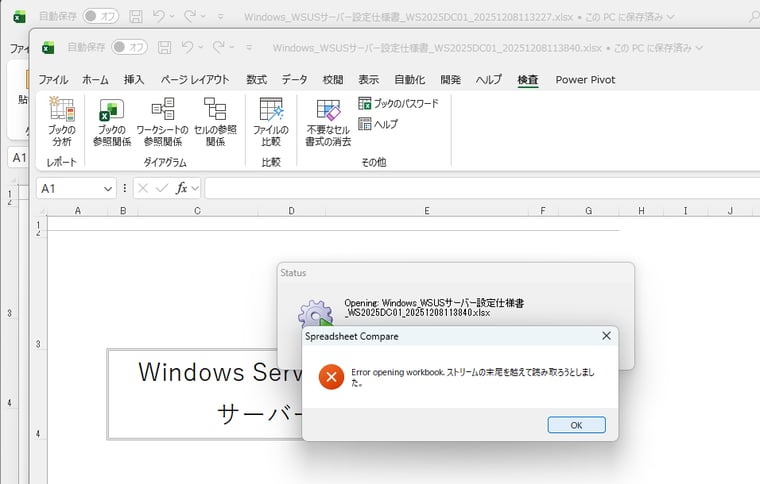Toggle AutoSave (自動保存) in back window
Screen dimensions: 760x484
point(100,16)
